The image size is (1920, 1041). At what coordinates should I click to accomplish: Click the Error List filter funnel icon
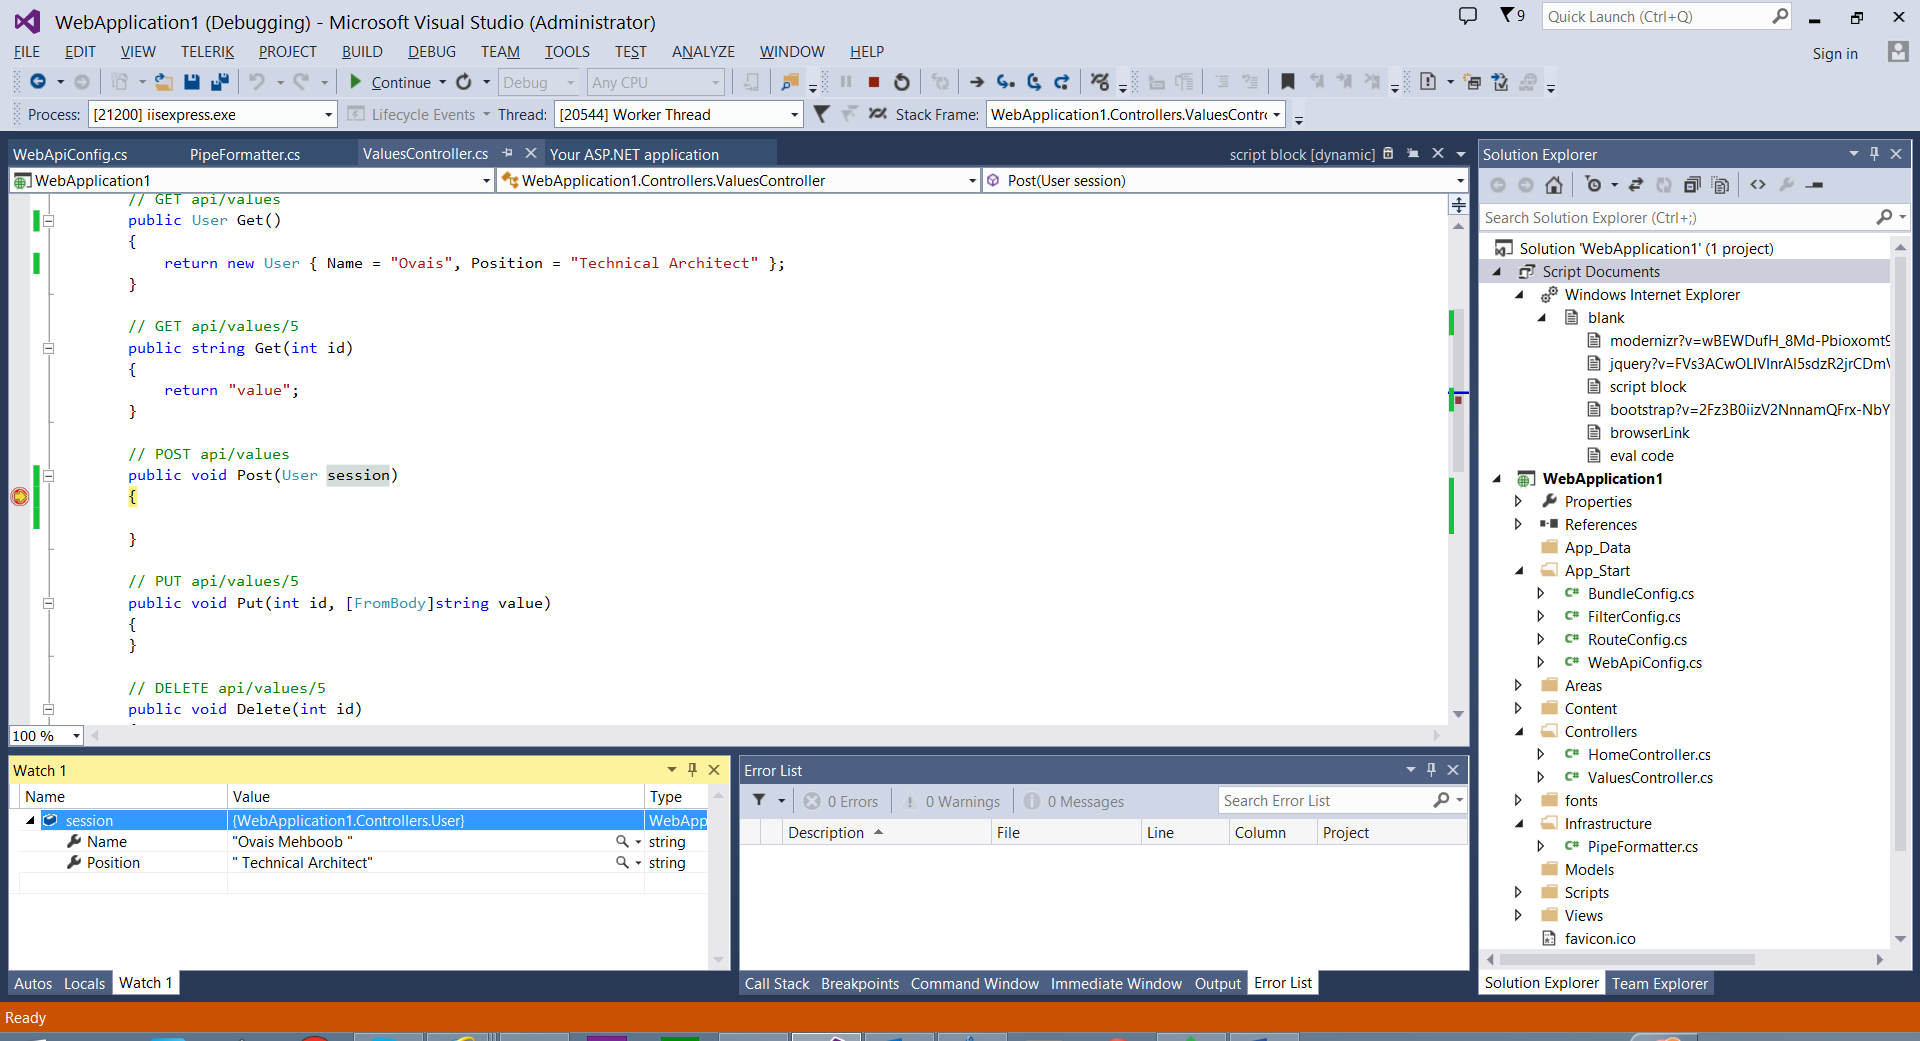tap(759, 801)
